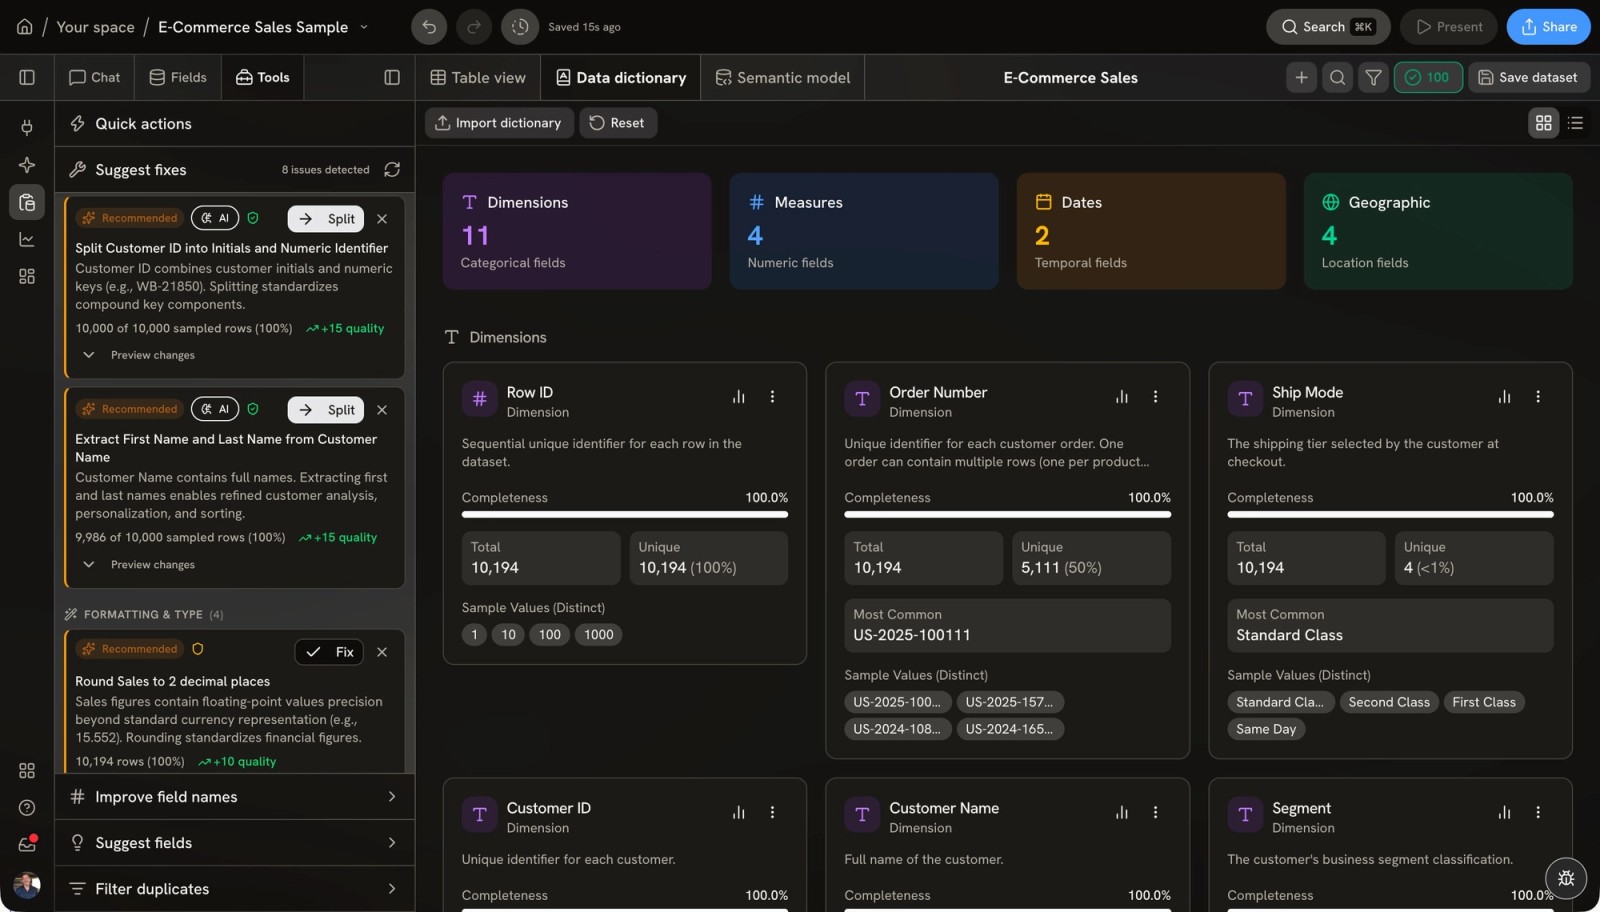The image size is (1600, 912).
Task: Switch to Chat tab
Action: [94, 77]
